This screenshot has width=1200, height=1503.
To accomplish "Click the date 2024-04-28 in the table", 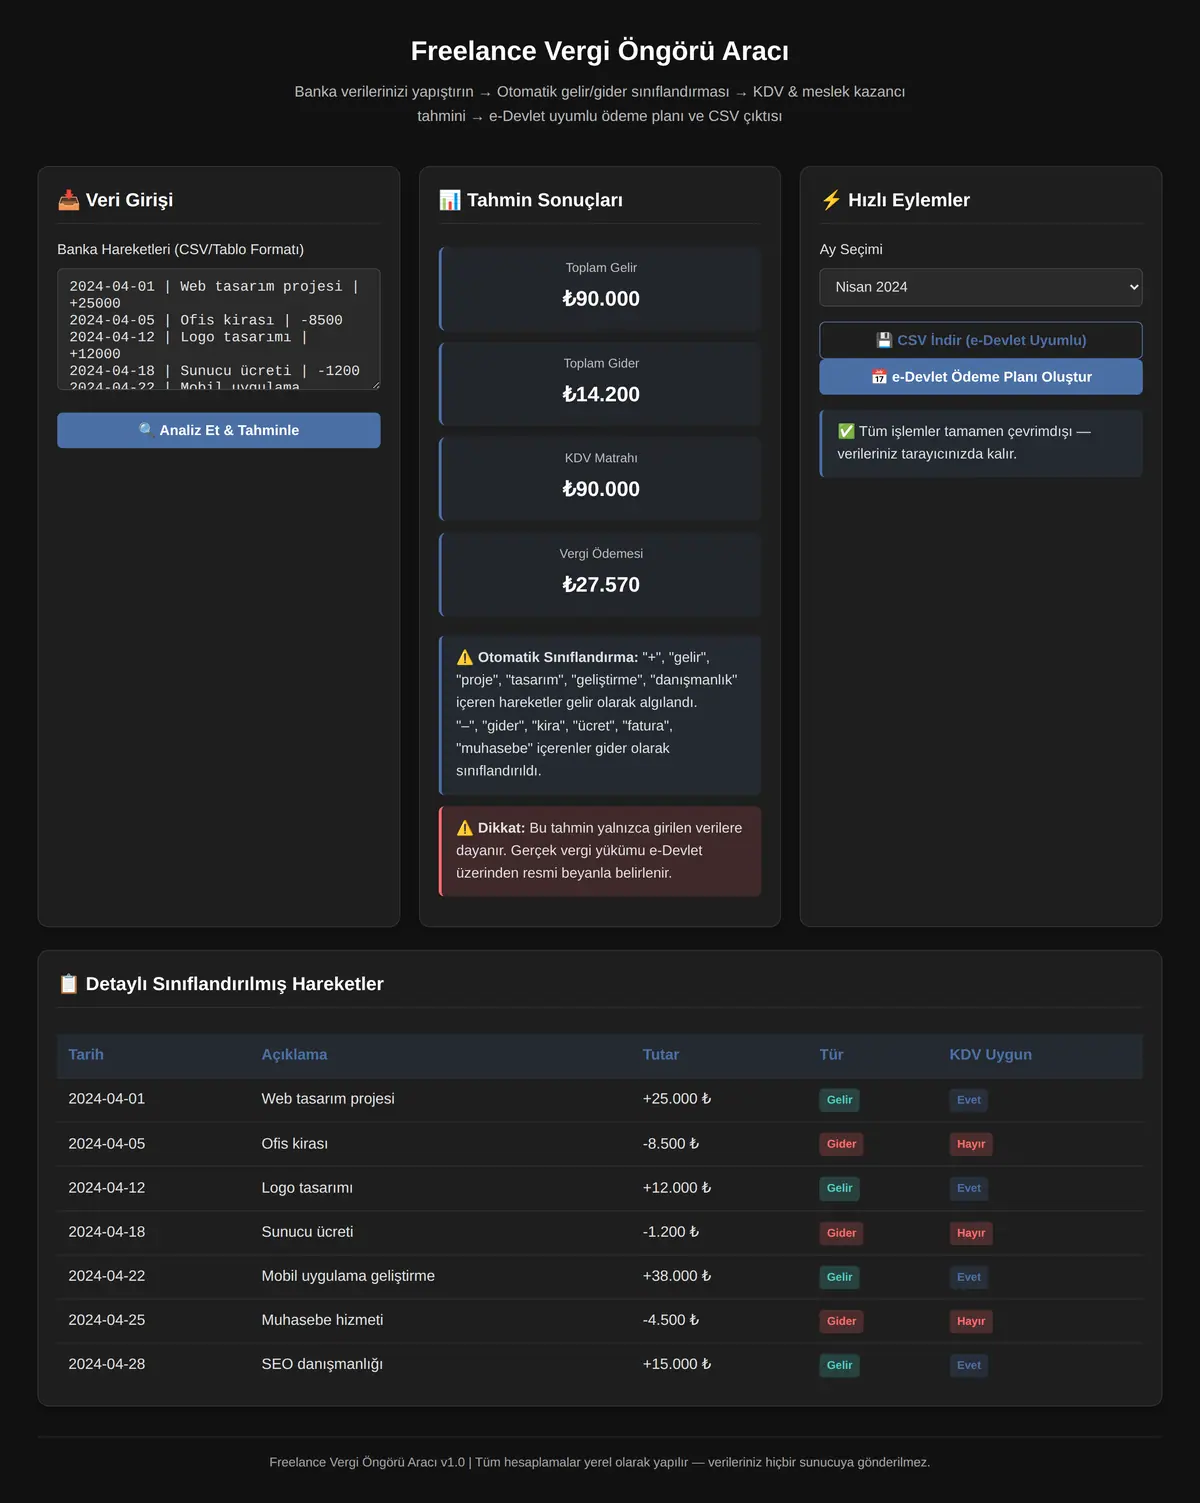I will pyautogui.click(x=107, y=1363).
